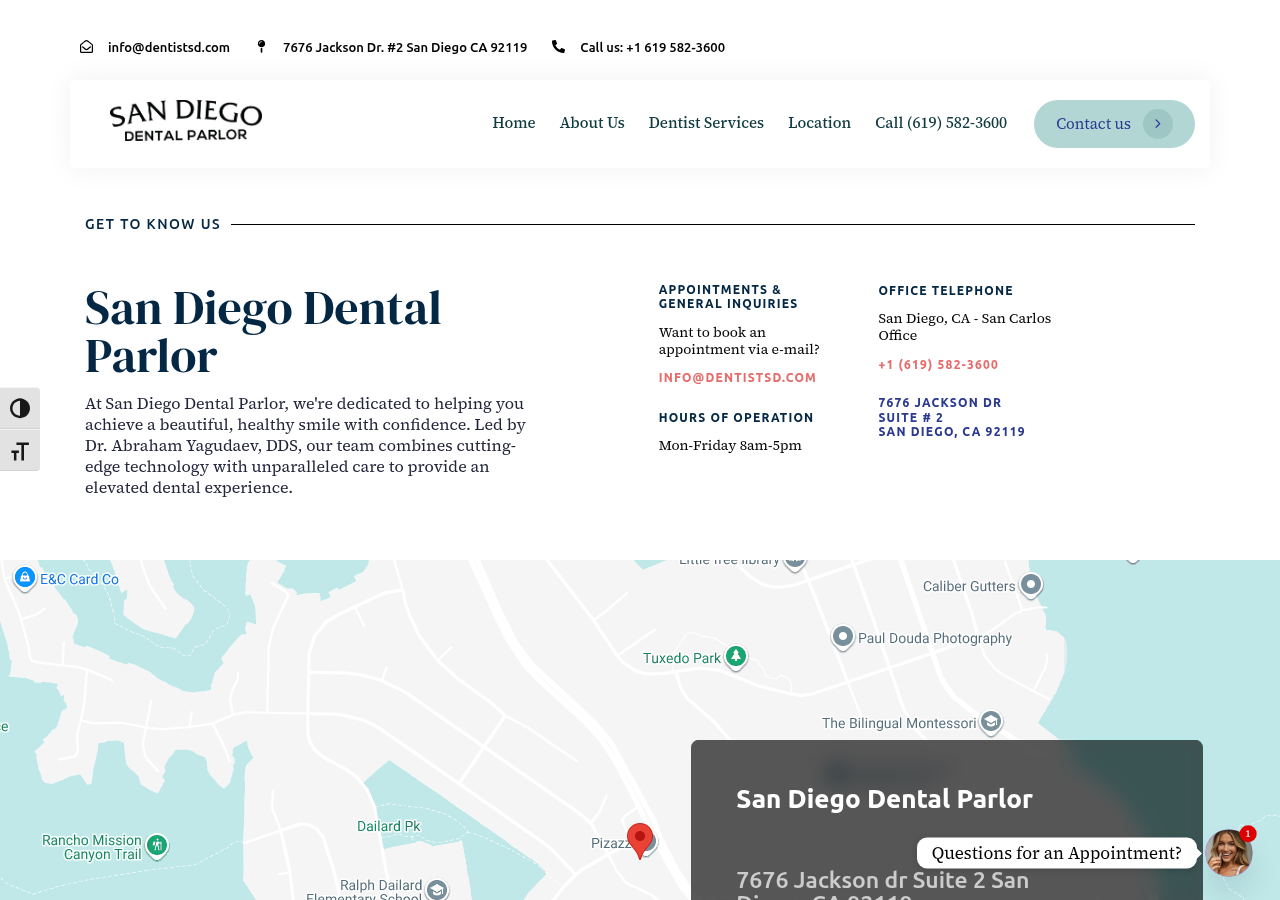The height and width of the screenshot is (900, 1280).
Task: Click the OFFICE TELEPHONE heading
Action: click(946, 291)
